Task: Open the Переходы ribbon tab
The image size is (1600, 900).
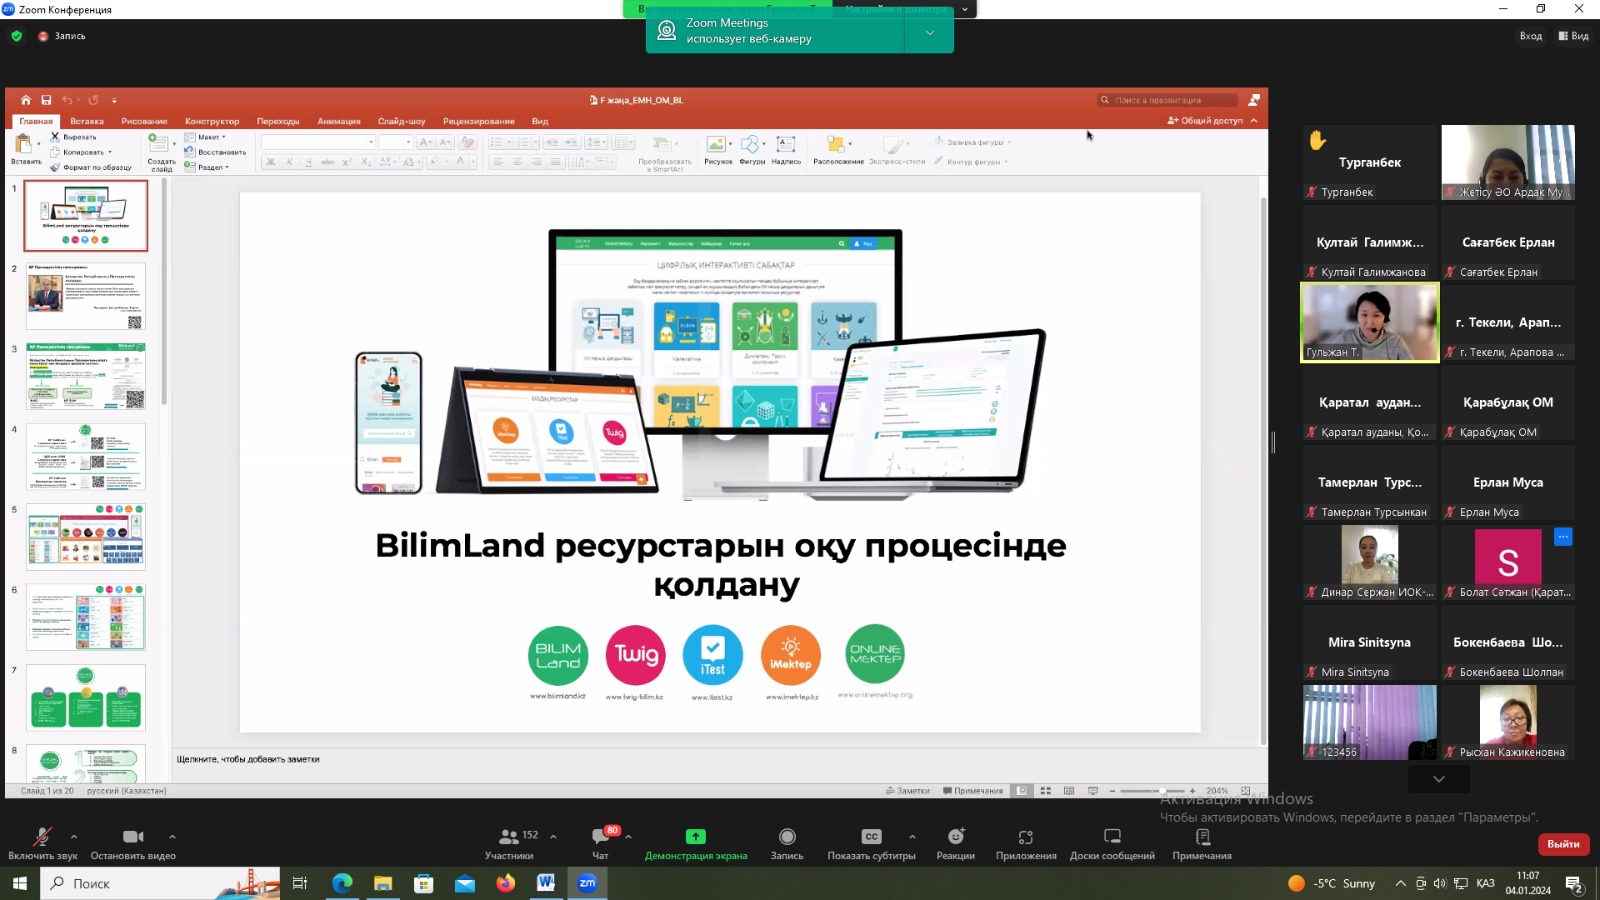Action: click(278, 121)
